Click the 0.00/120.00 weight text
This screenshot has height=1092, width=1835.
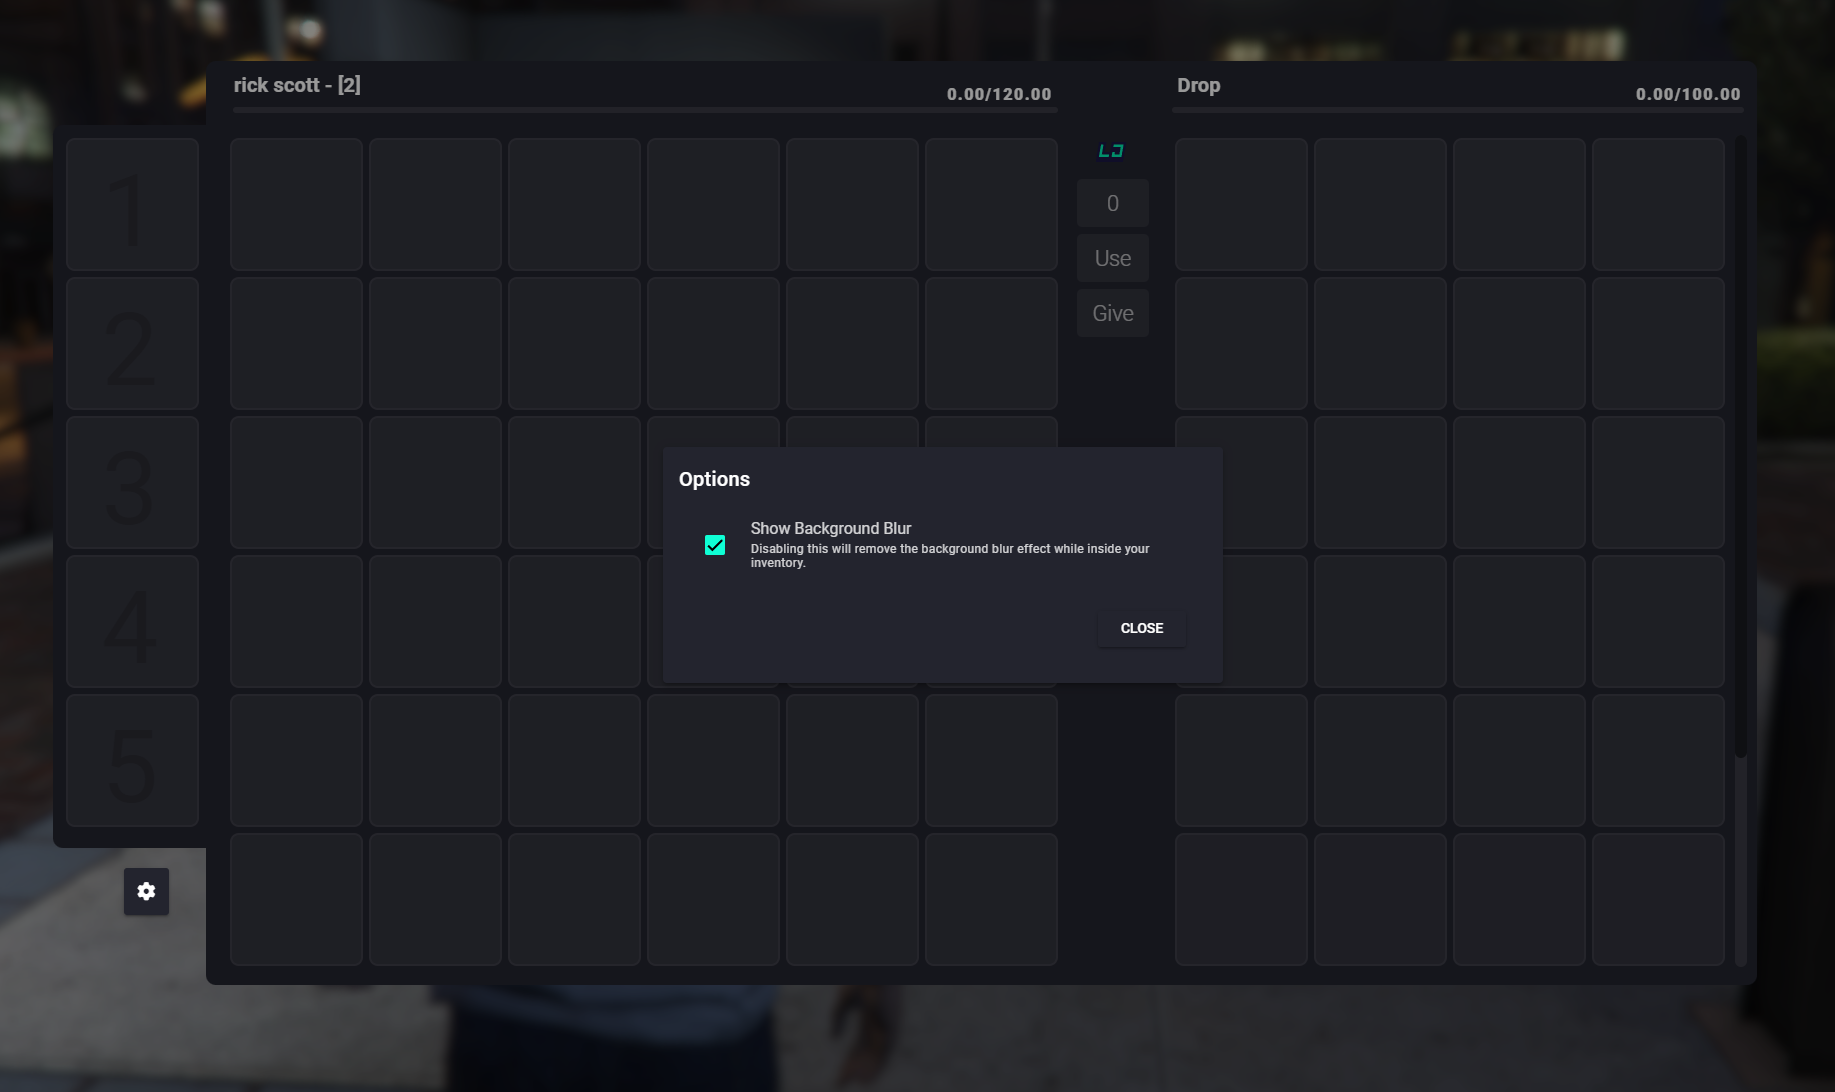click(999, 94)
